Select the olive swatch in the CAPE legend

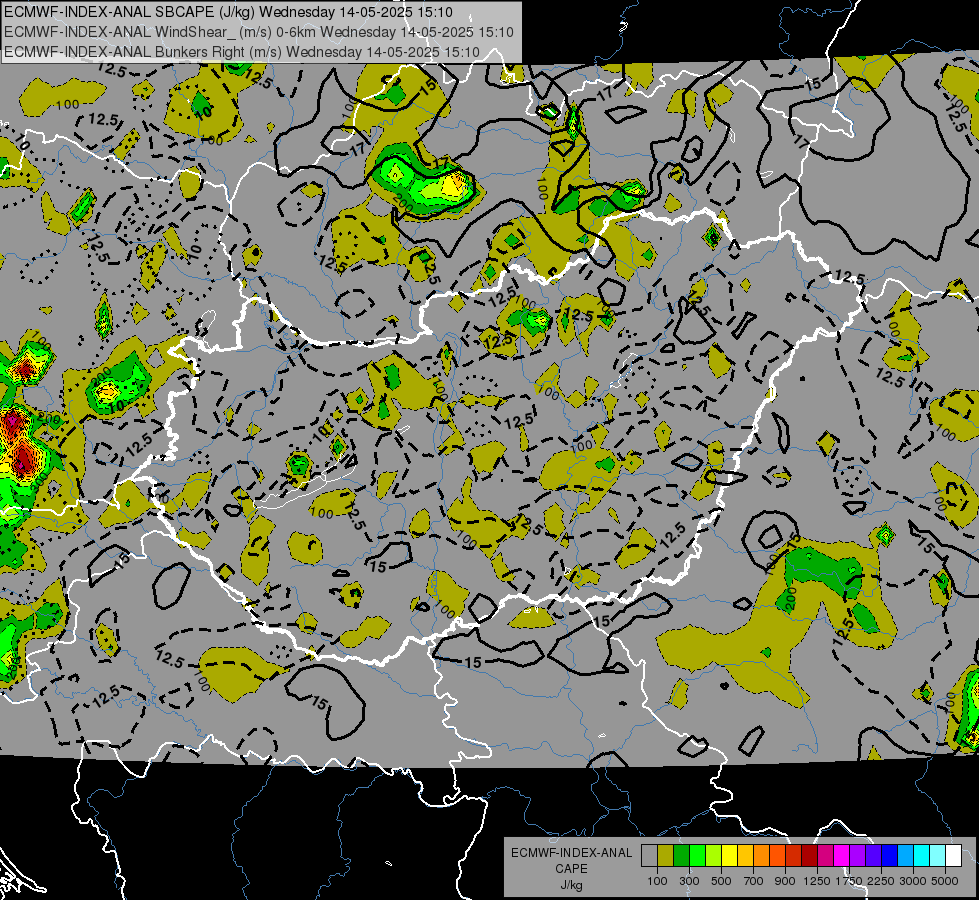[666, 855]
